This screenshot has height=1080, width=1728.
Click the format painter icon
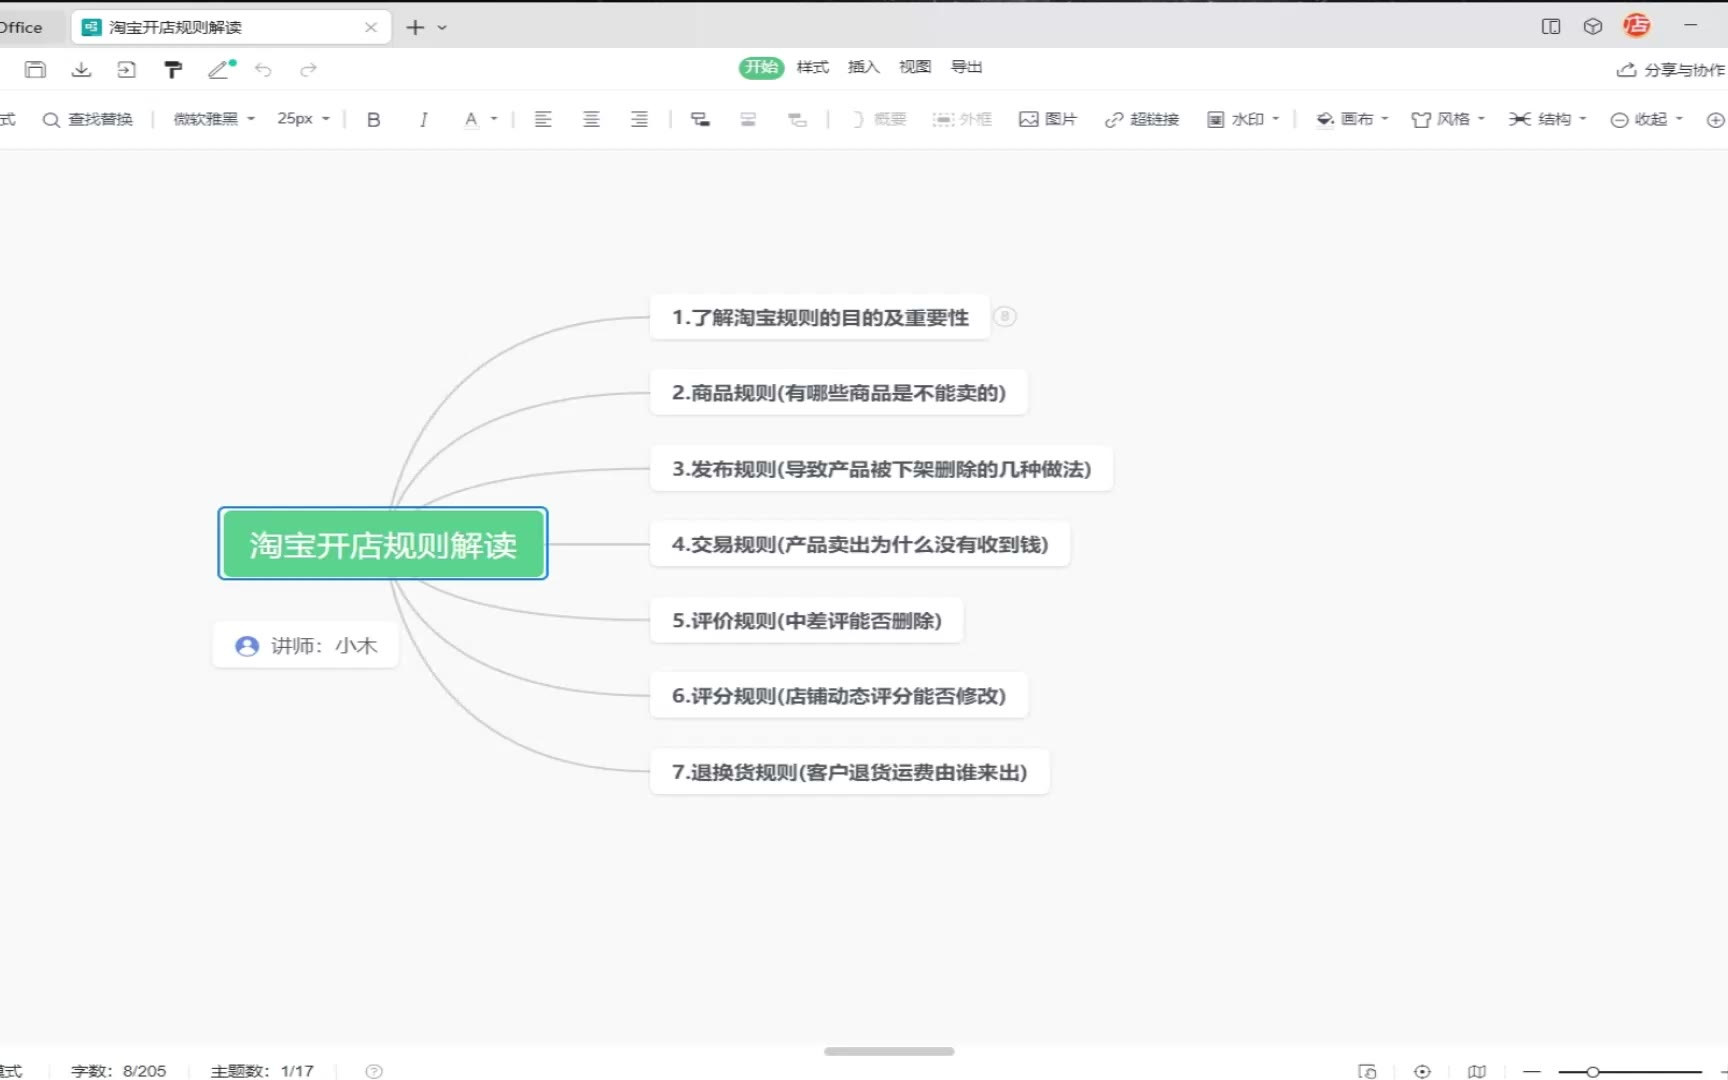pos(173,69)
